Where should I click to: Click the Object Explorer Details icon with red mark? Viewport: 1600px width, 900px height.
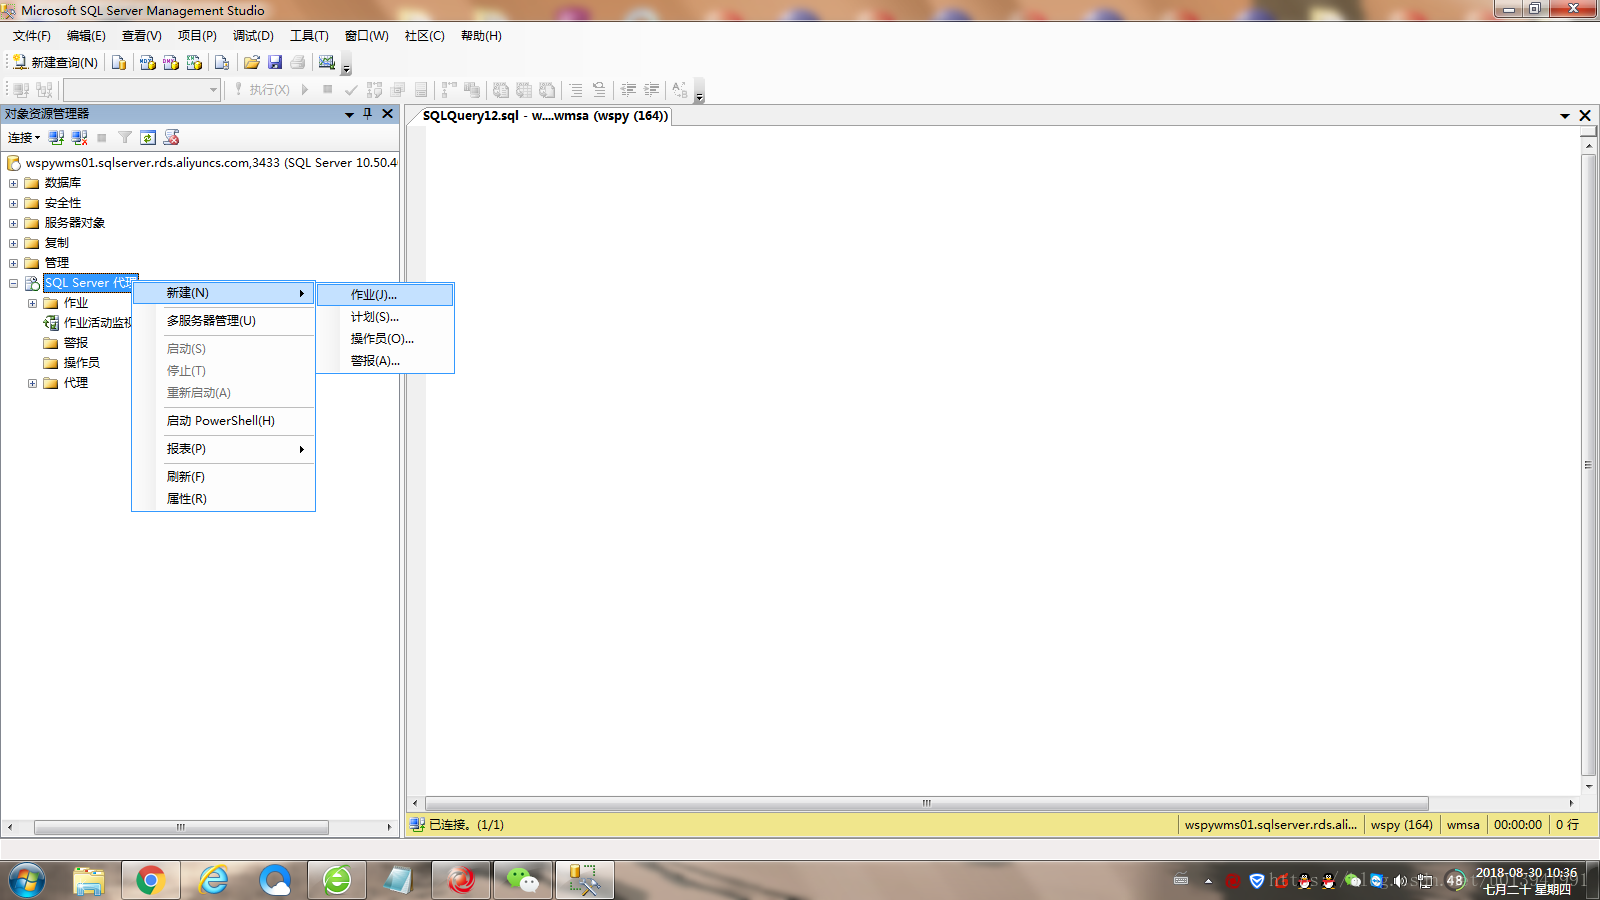pos(172,138)
